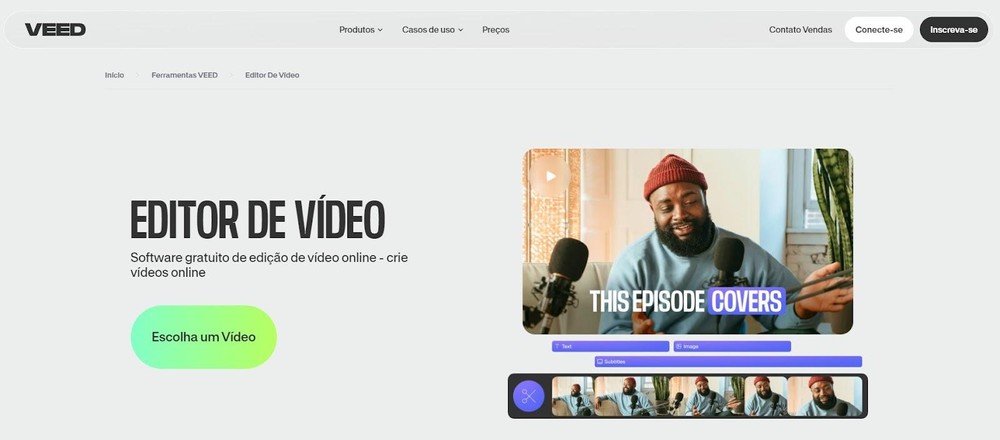
Task: Click the Inscreva-se button
Action: (953, 30)
